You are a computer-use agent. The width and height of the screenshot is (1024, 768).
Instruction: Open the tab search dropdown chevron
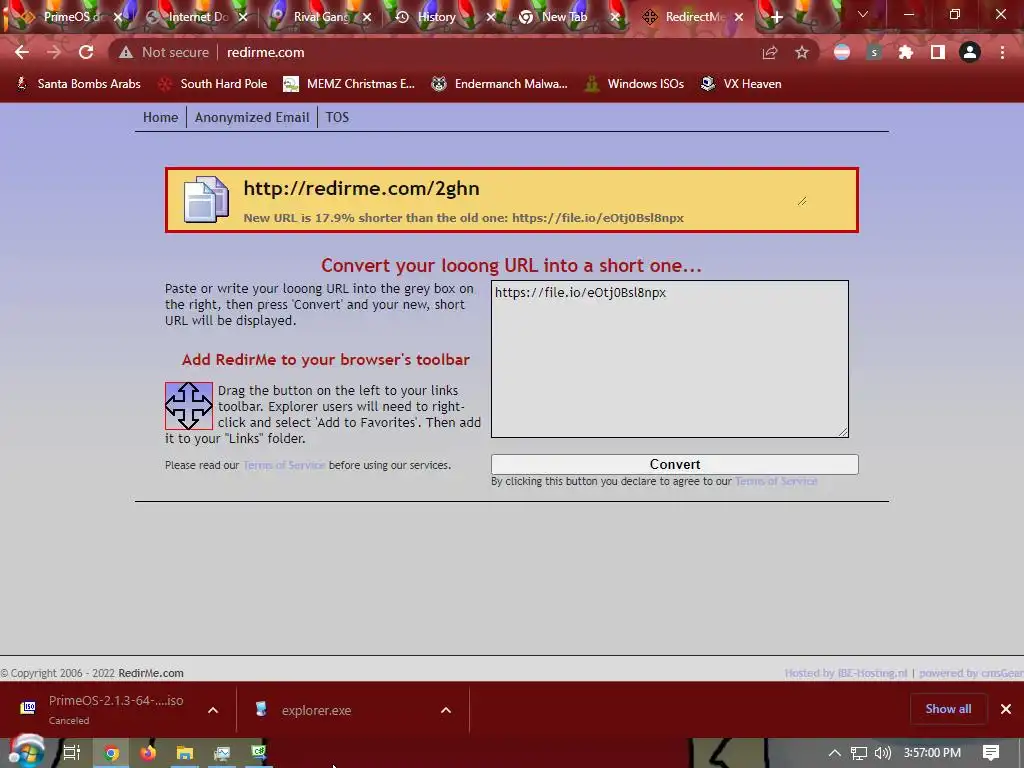(863, 14)
